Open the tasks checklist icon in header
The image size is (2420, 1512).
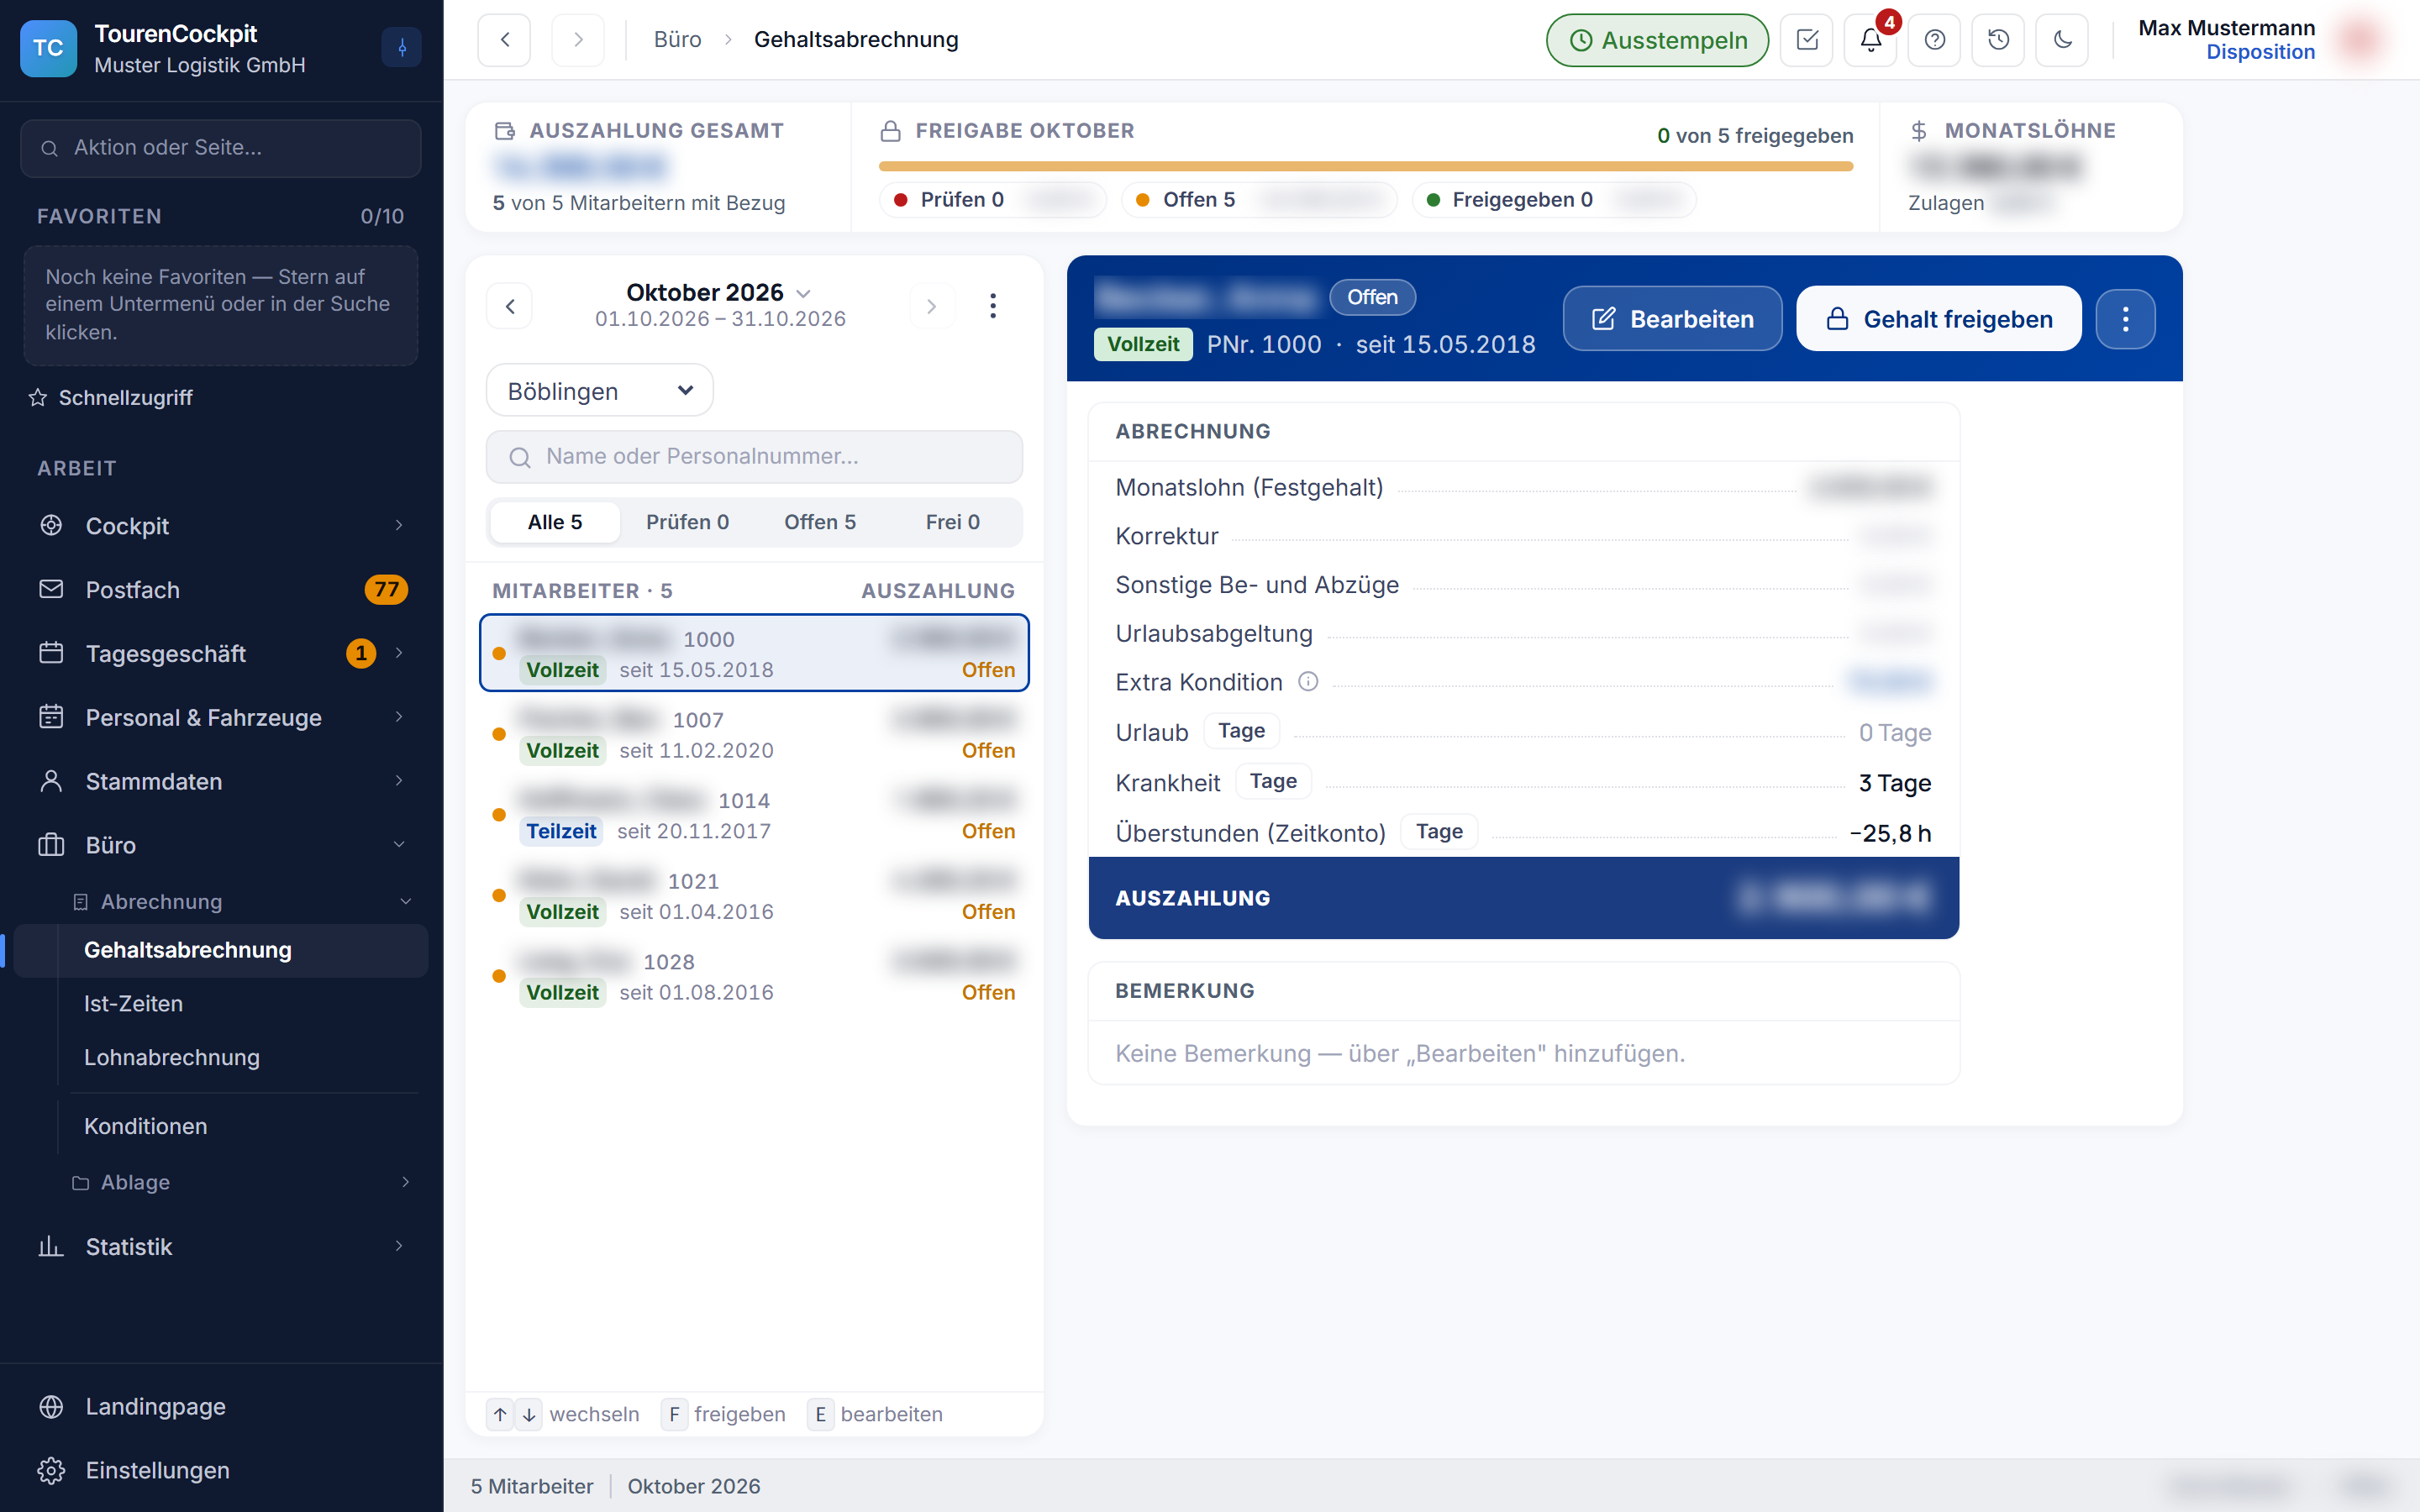(1807, 40)
